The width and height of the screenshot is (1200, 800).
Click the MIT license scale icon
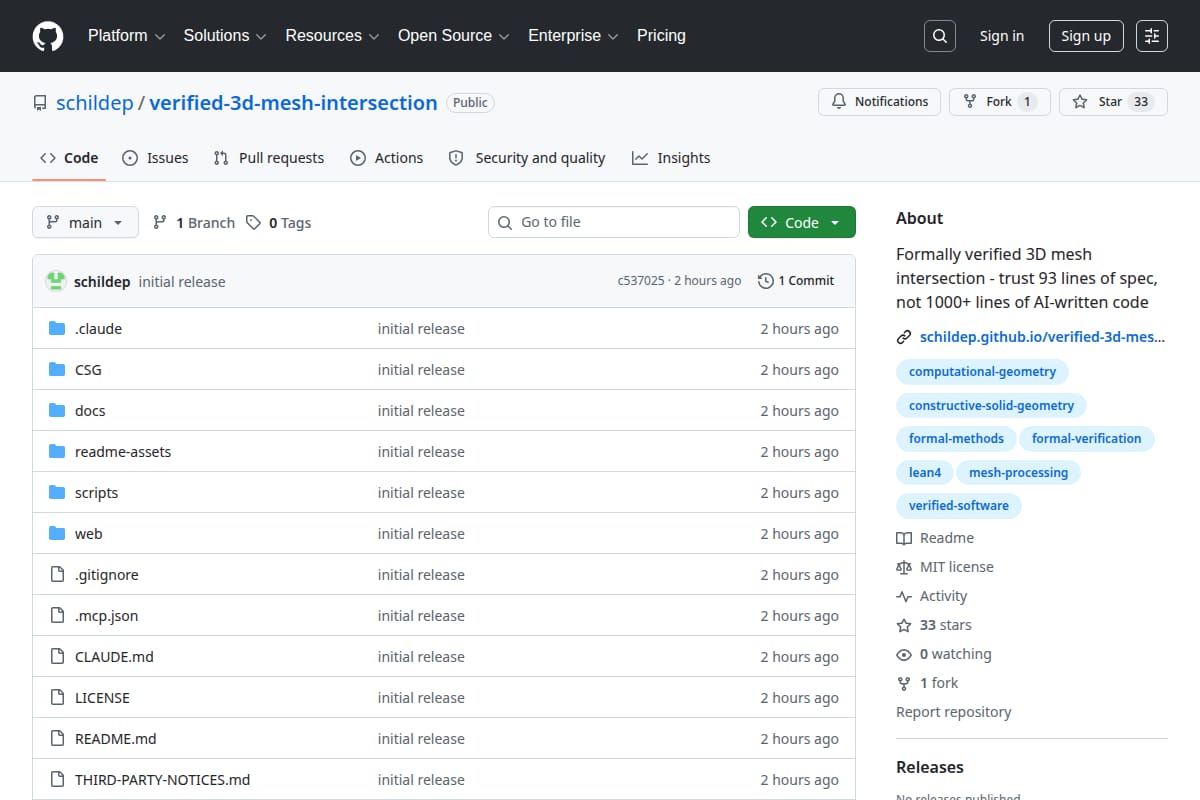[904, 567]
